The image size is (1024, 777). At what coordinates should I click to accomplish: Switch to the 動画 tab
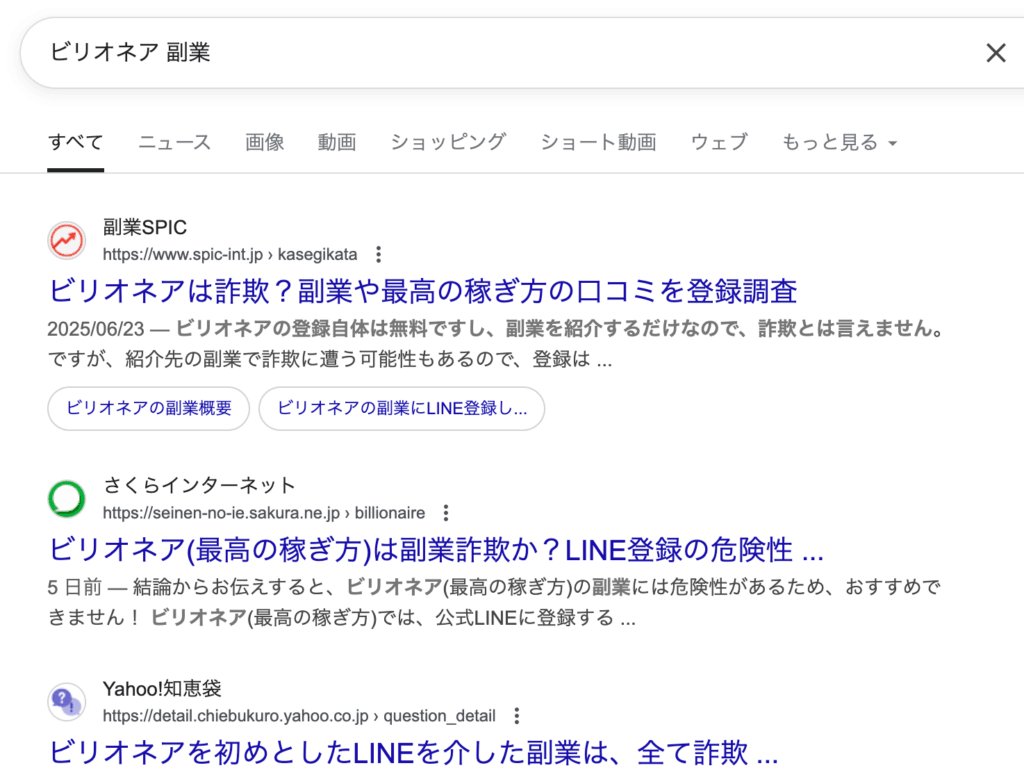click(337, 142)
